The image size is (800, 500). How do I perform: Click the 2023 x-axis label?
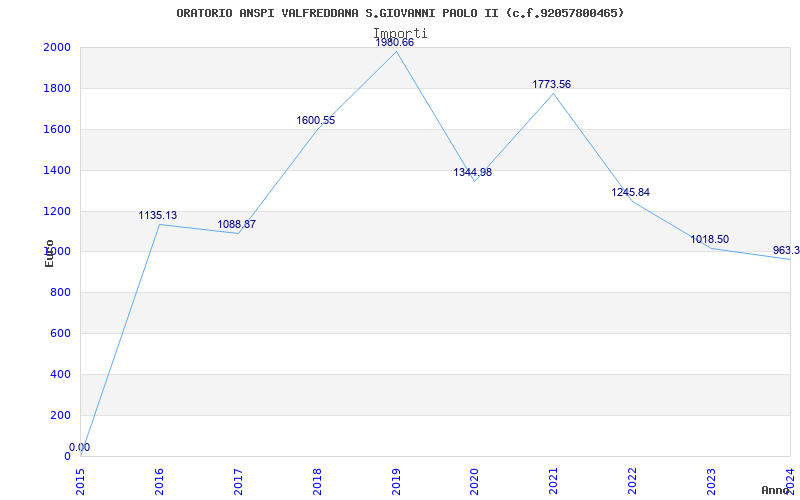click(711, 482)
